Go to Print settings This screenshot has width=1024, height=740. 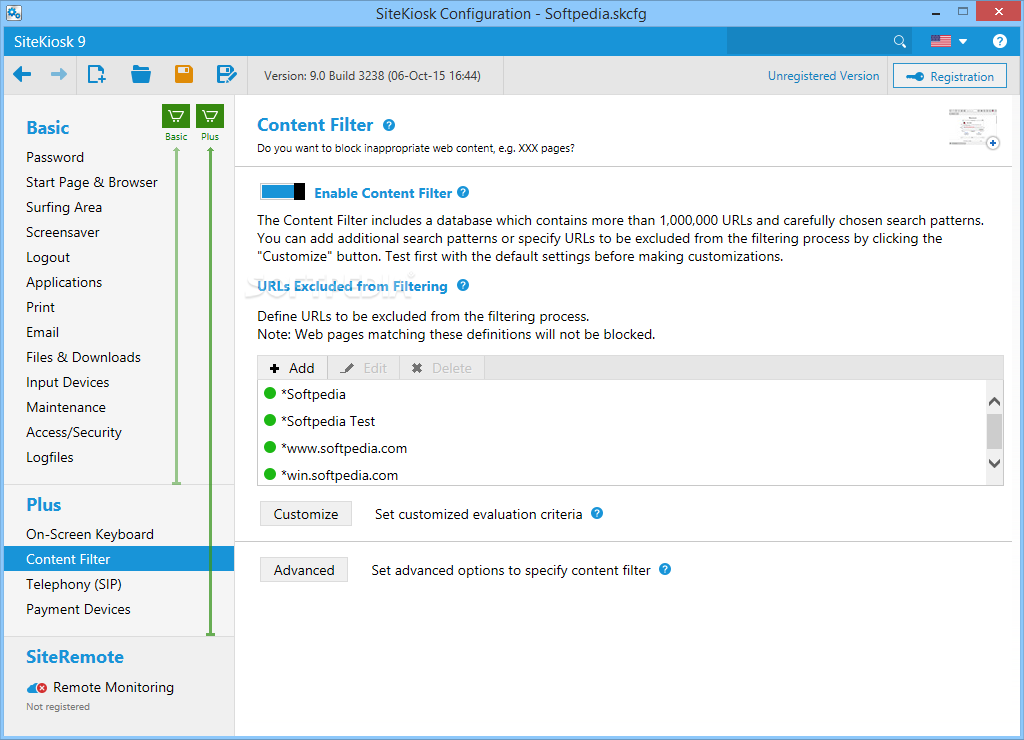[40, 307]
